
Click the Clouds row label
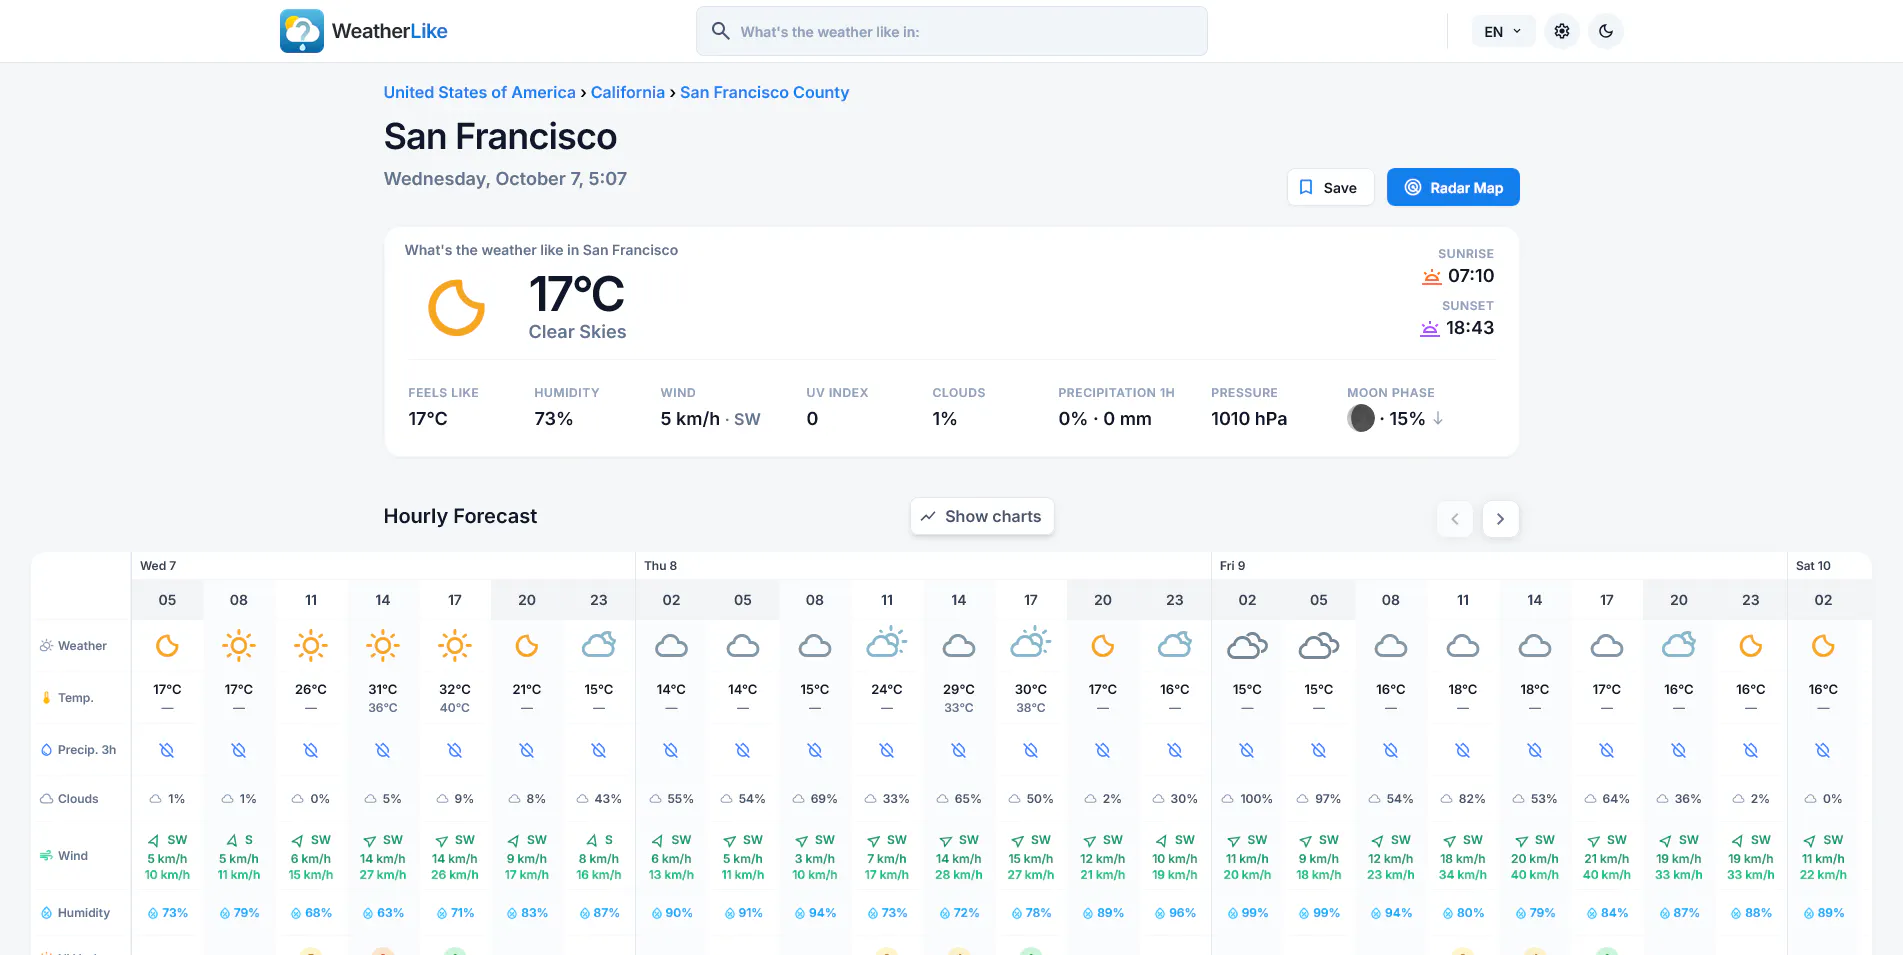pos(69,799)
